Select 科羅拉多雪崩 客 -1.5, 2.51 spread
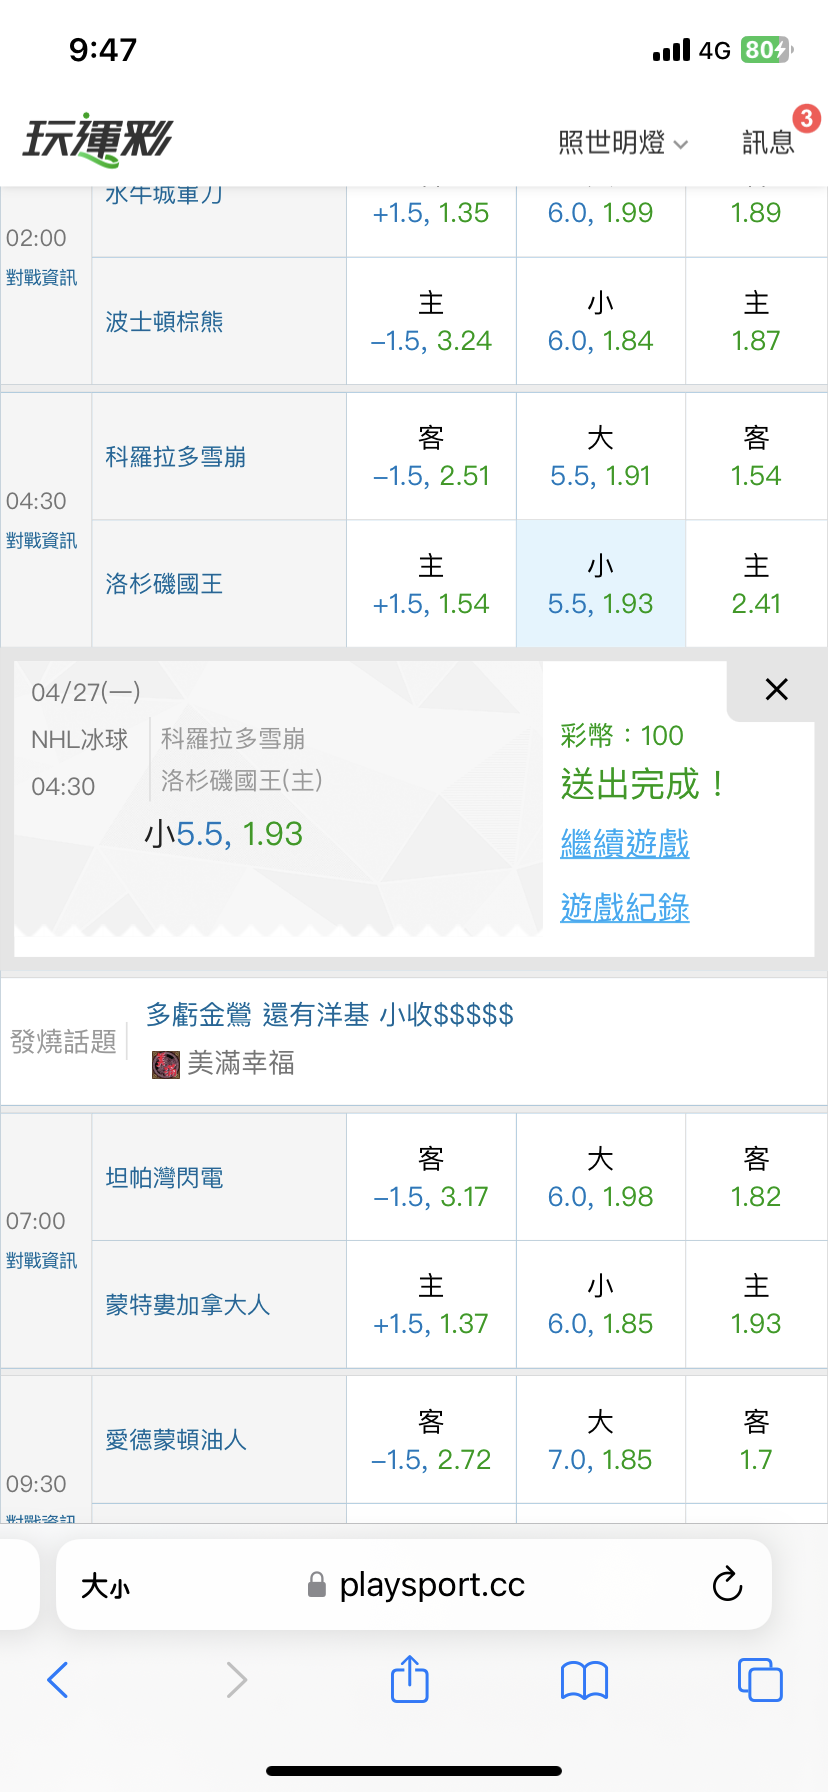Screen dimensions: 828x1792 pos(431,457)
